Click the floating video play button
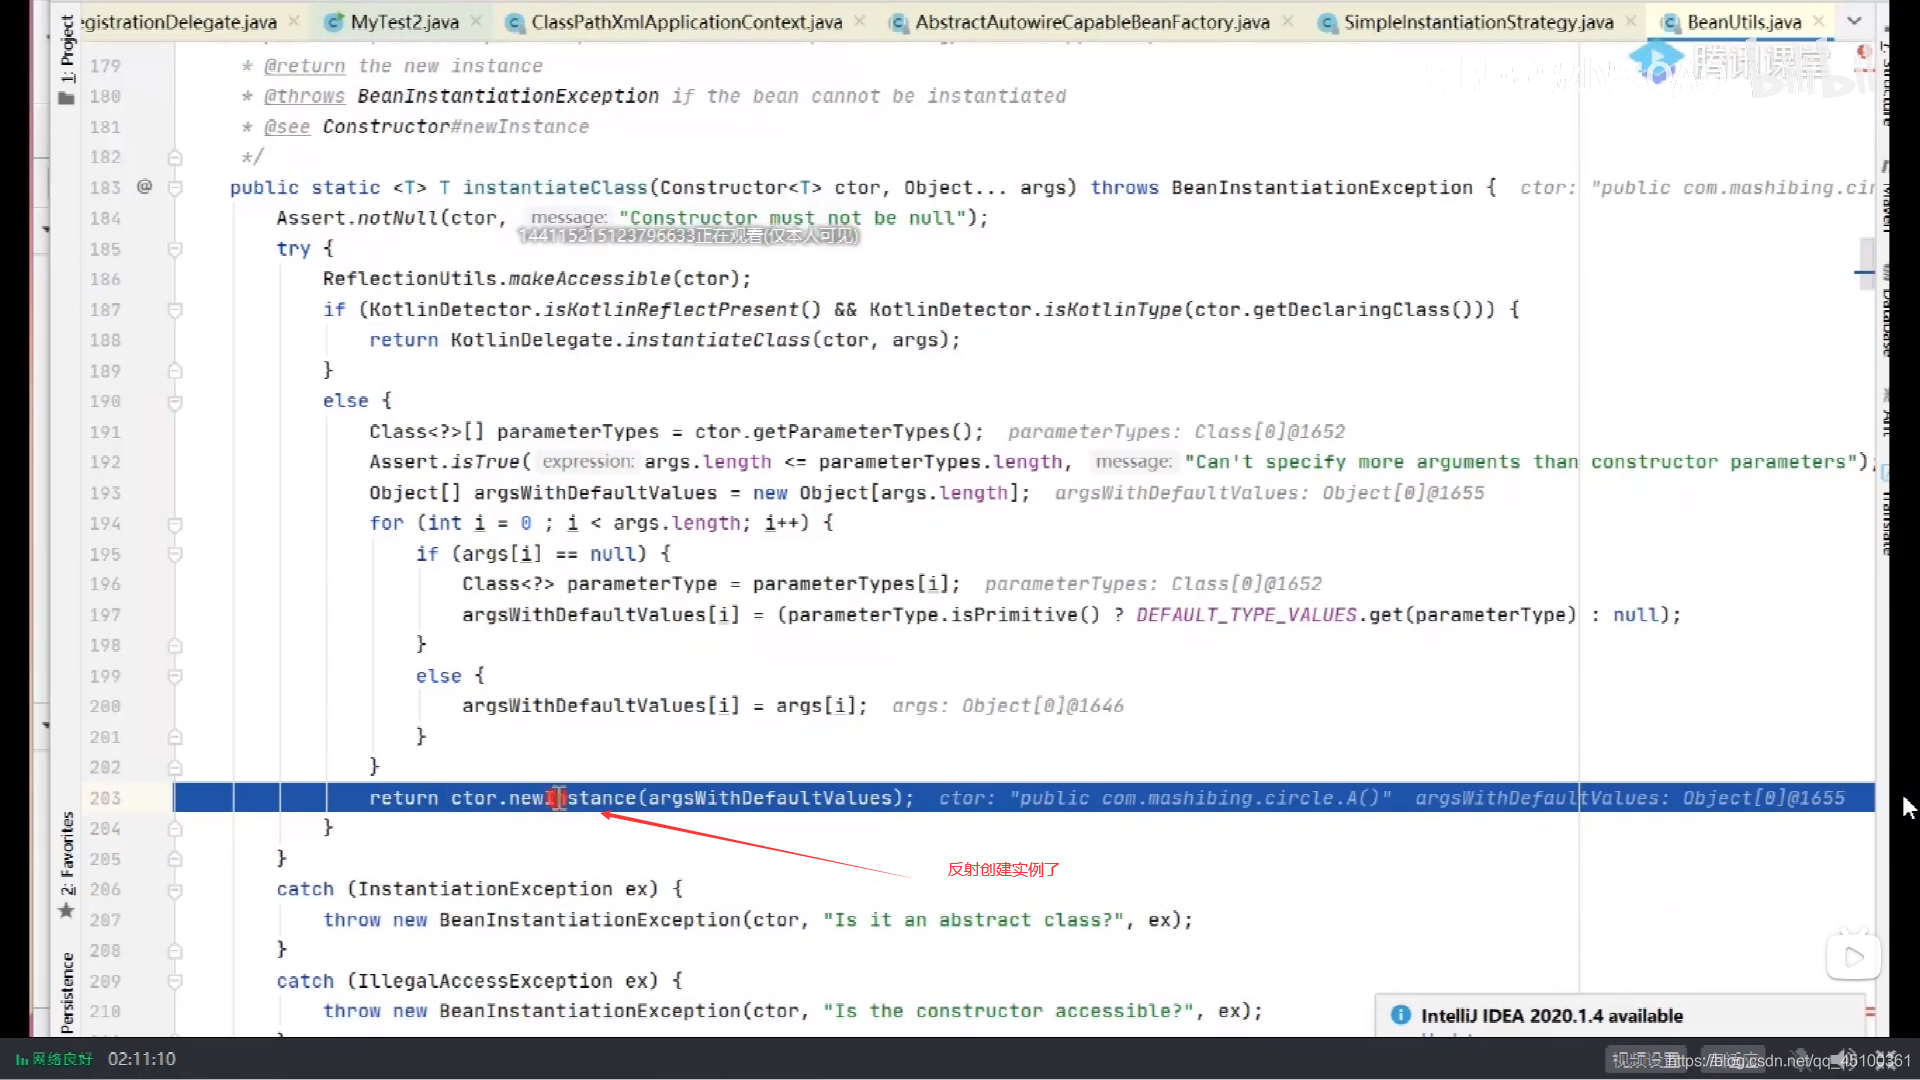The height and width of the screenshot is (1080, 1920). pyautogui.click(x=1853, y=957)
